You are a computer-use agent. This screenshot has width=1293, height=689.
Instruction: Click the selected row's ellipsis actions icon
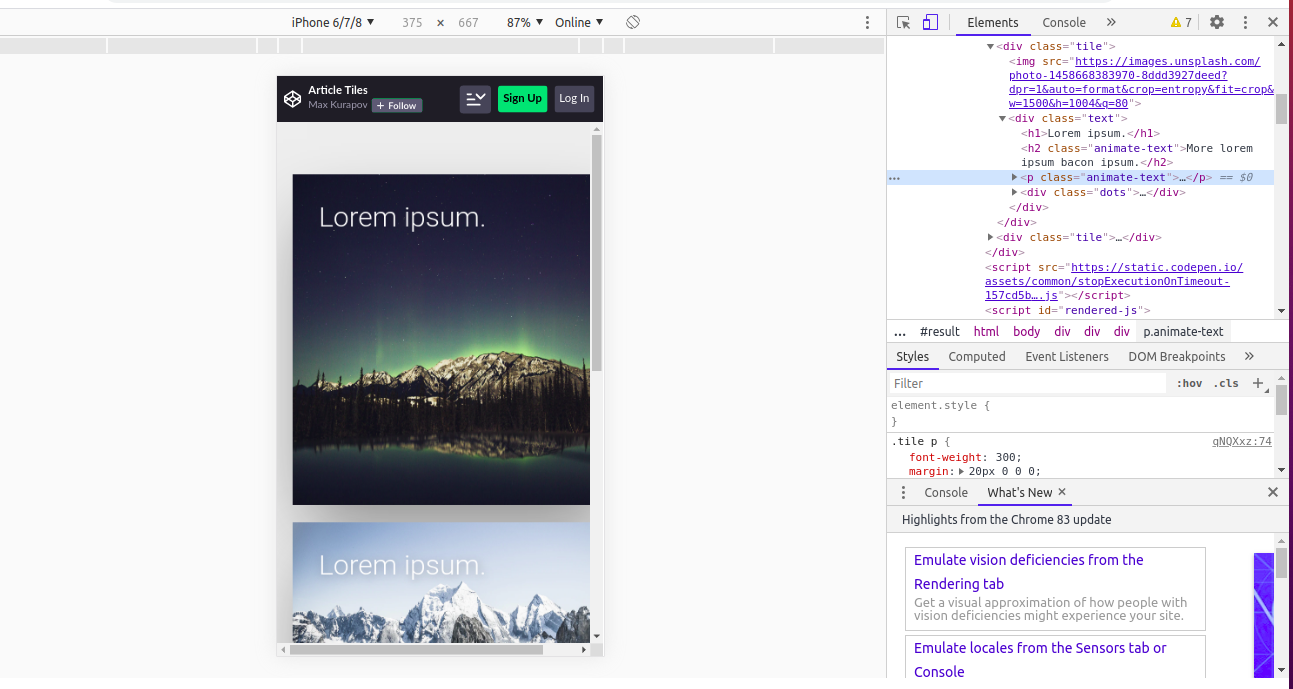point(895,178)
